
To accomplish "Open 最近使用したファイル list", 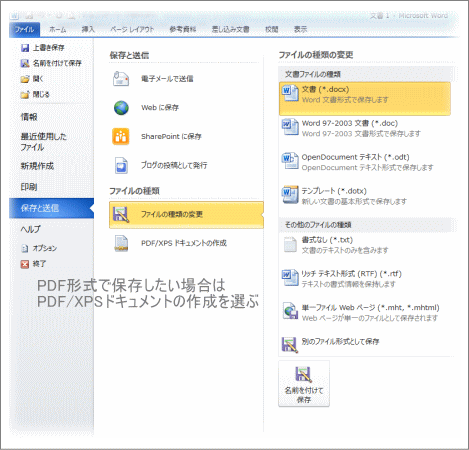I will point(44,142).
